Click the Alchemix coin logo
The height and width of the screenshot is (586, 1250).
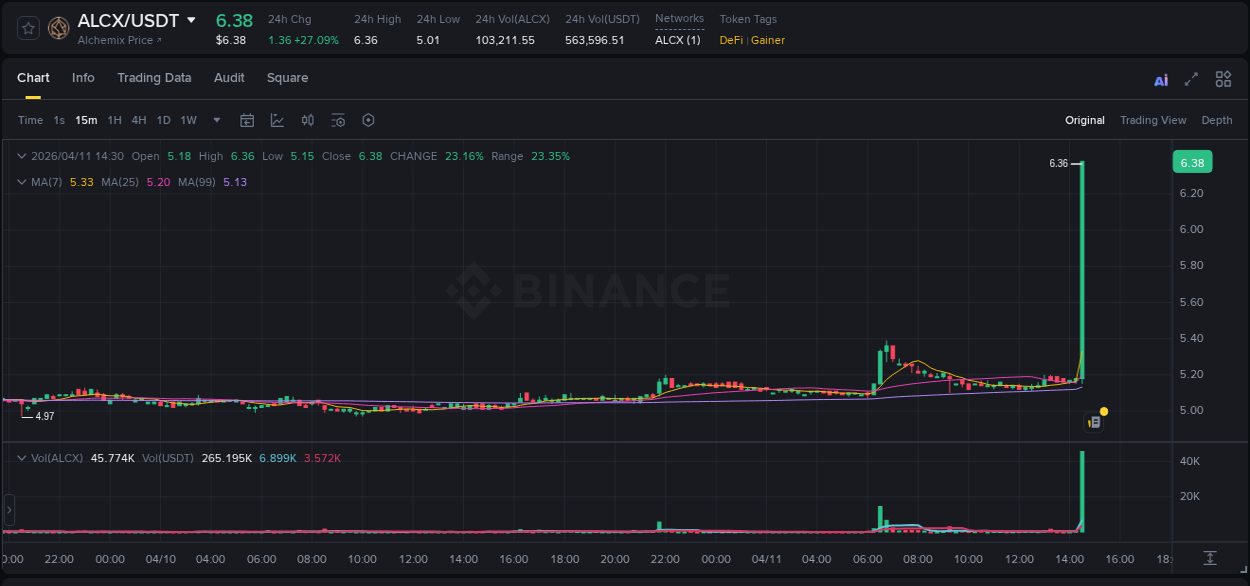[59, 28]
